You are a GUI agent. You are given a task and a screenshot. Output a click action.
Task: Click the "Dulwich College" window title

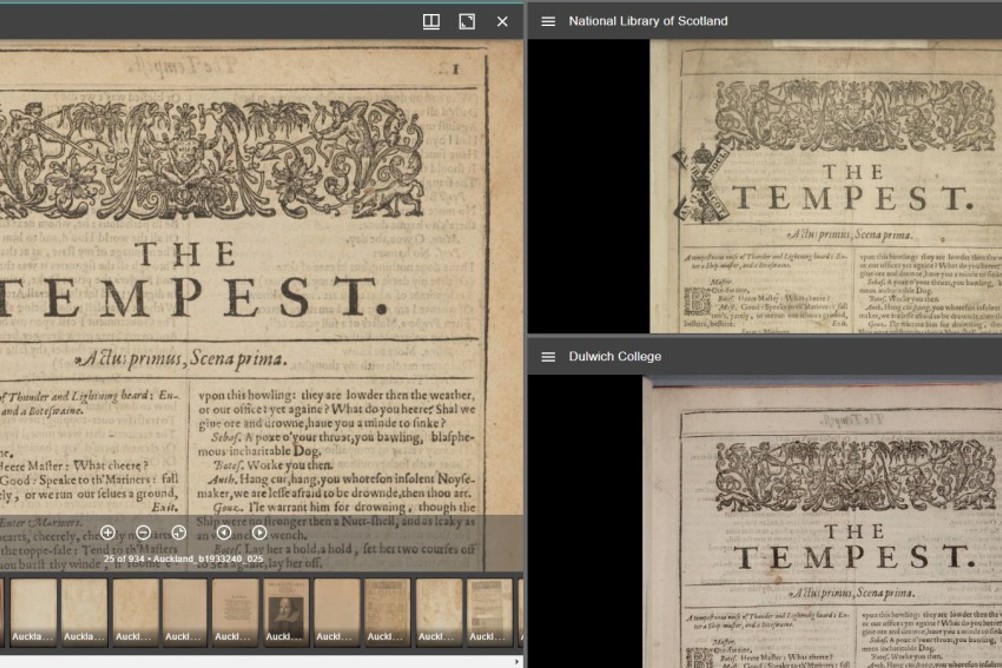pos(615,357)
